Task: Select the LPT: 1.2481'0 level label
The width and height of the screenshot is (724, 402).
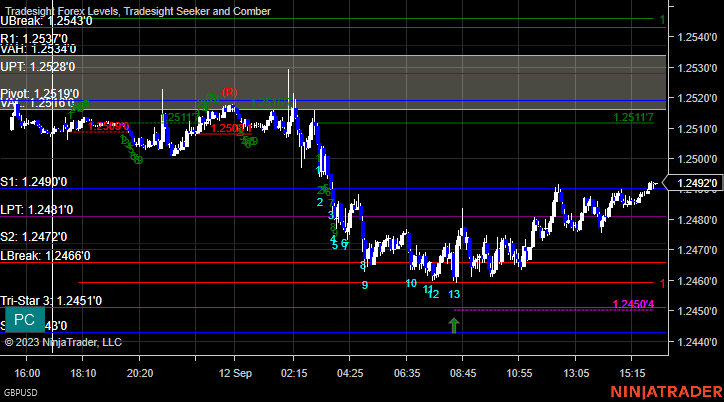Action: 36,210
